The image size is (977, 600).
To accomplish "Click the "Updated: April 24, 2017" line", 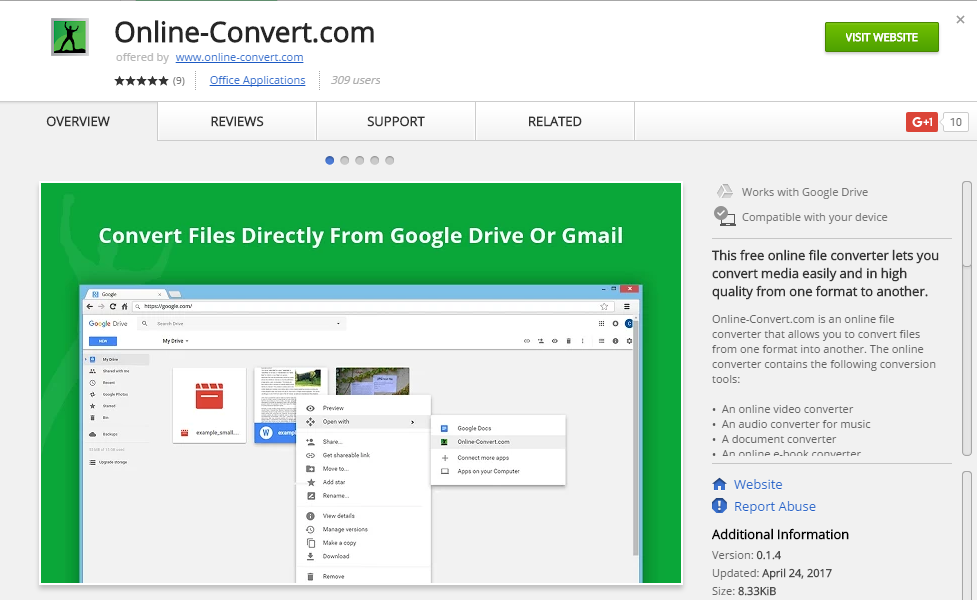I will click(772, 573).
